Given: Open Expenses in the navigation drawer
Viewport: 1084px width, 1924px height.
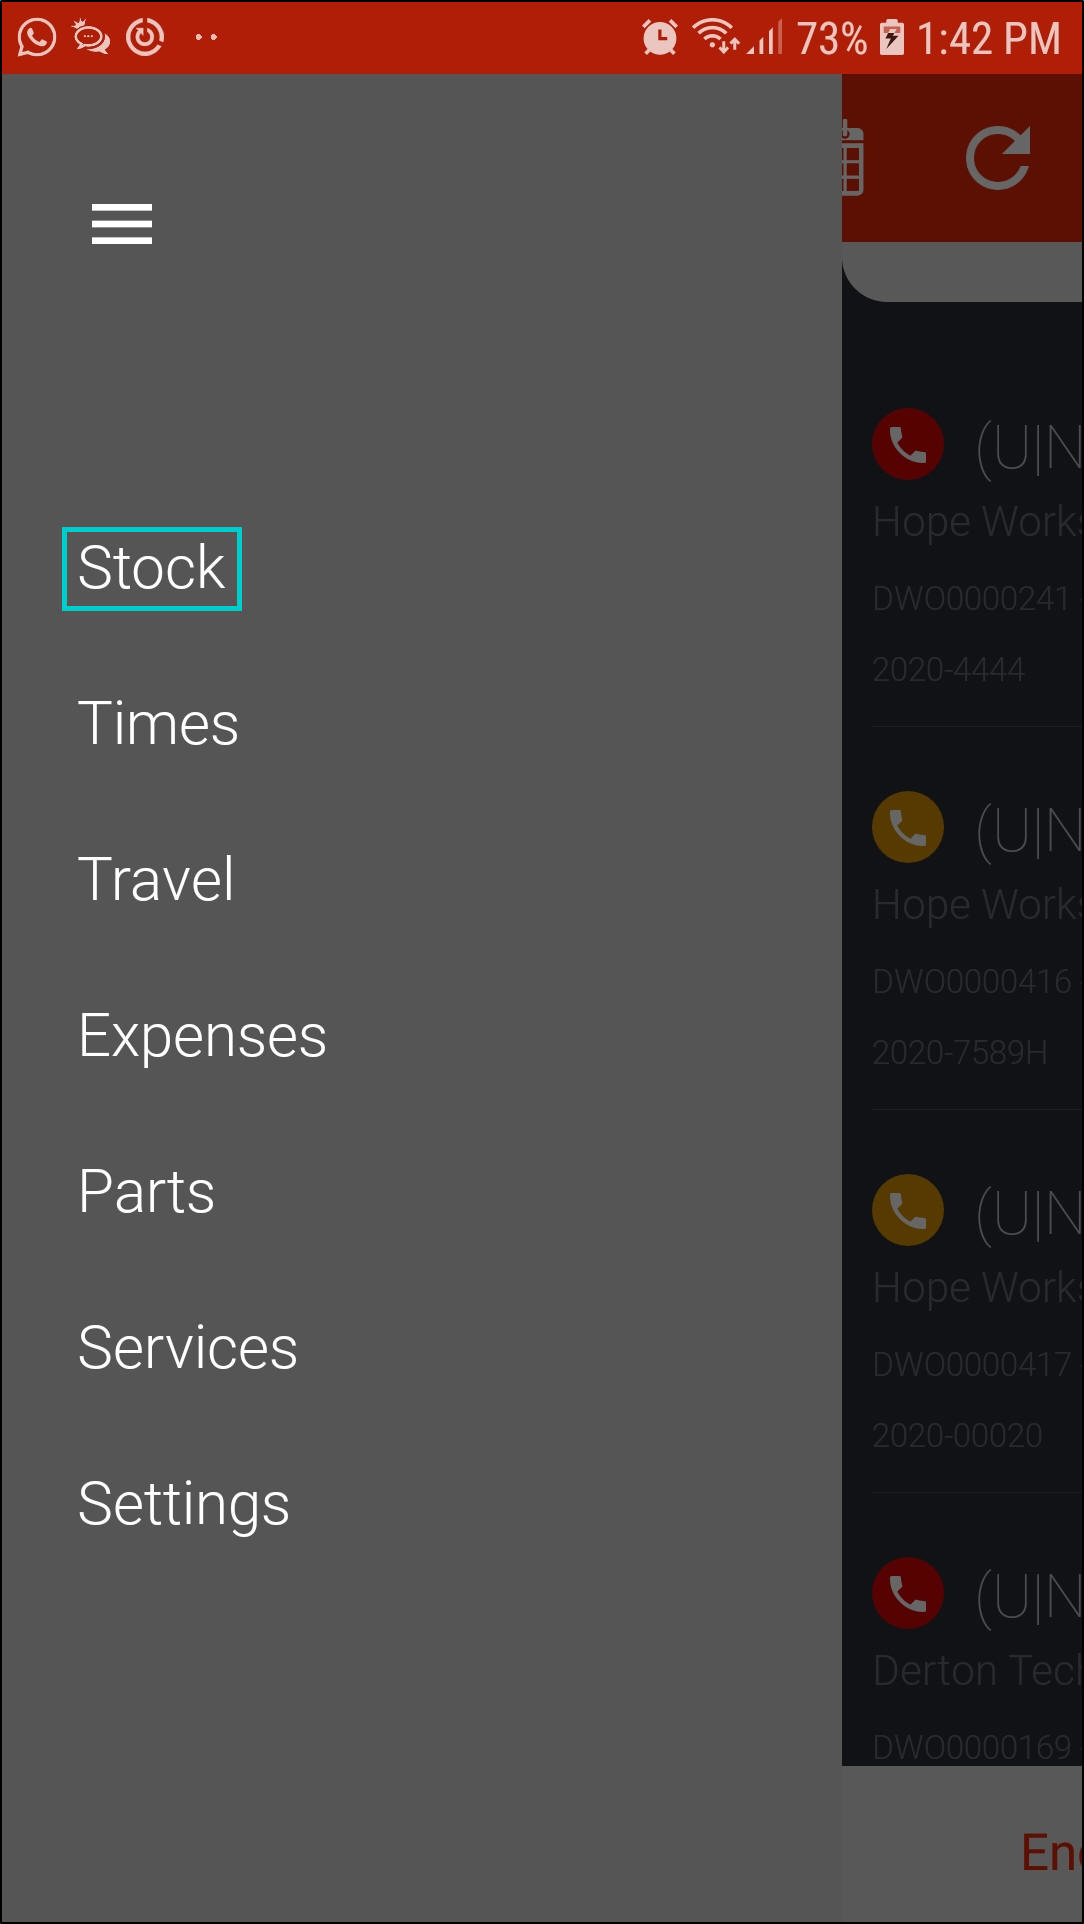Looking at the screenshot, I should click(202, 1036).
